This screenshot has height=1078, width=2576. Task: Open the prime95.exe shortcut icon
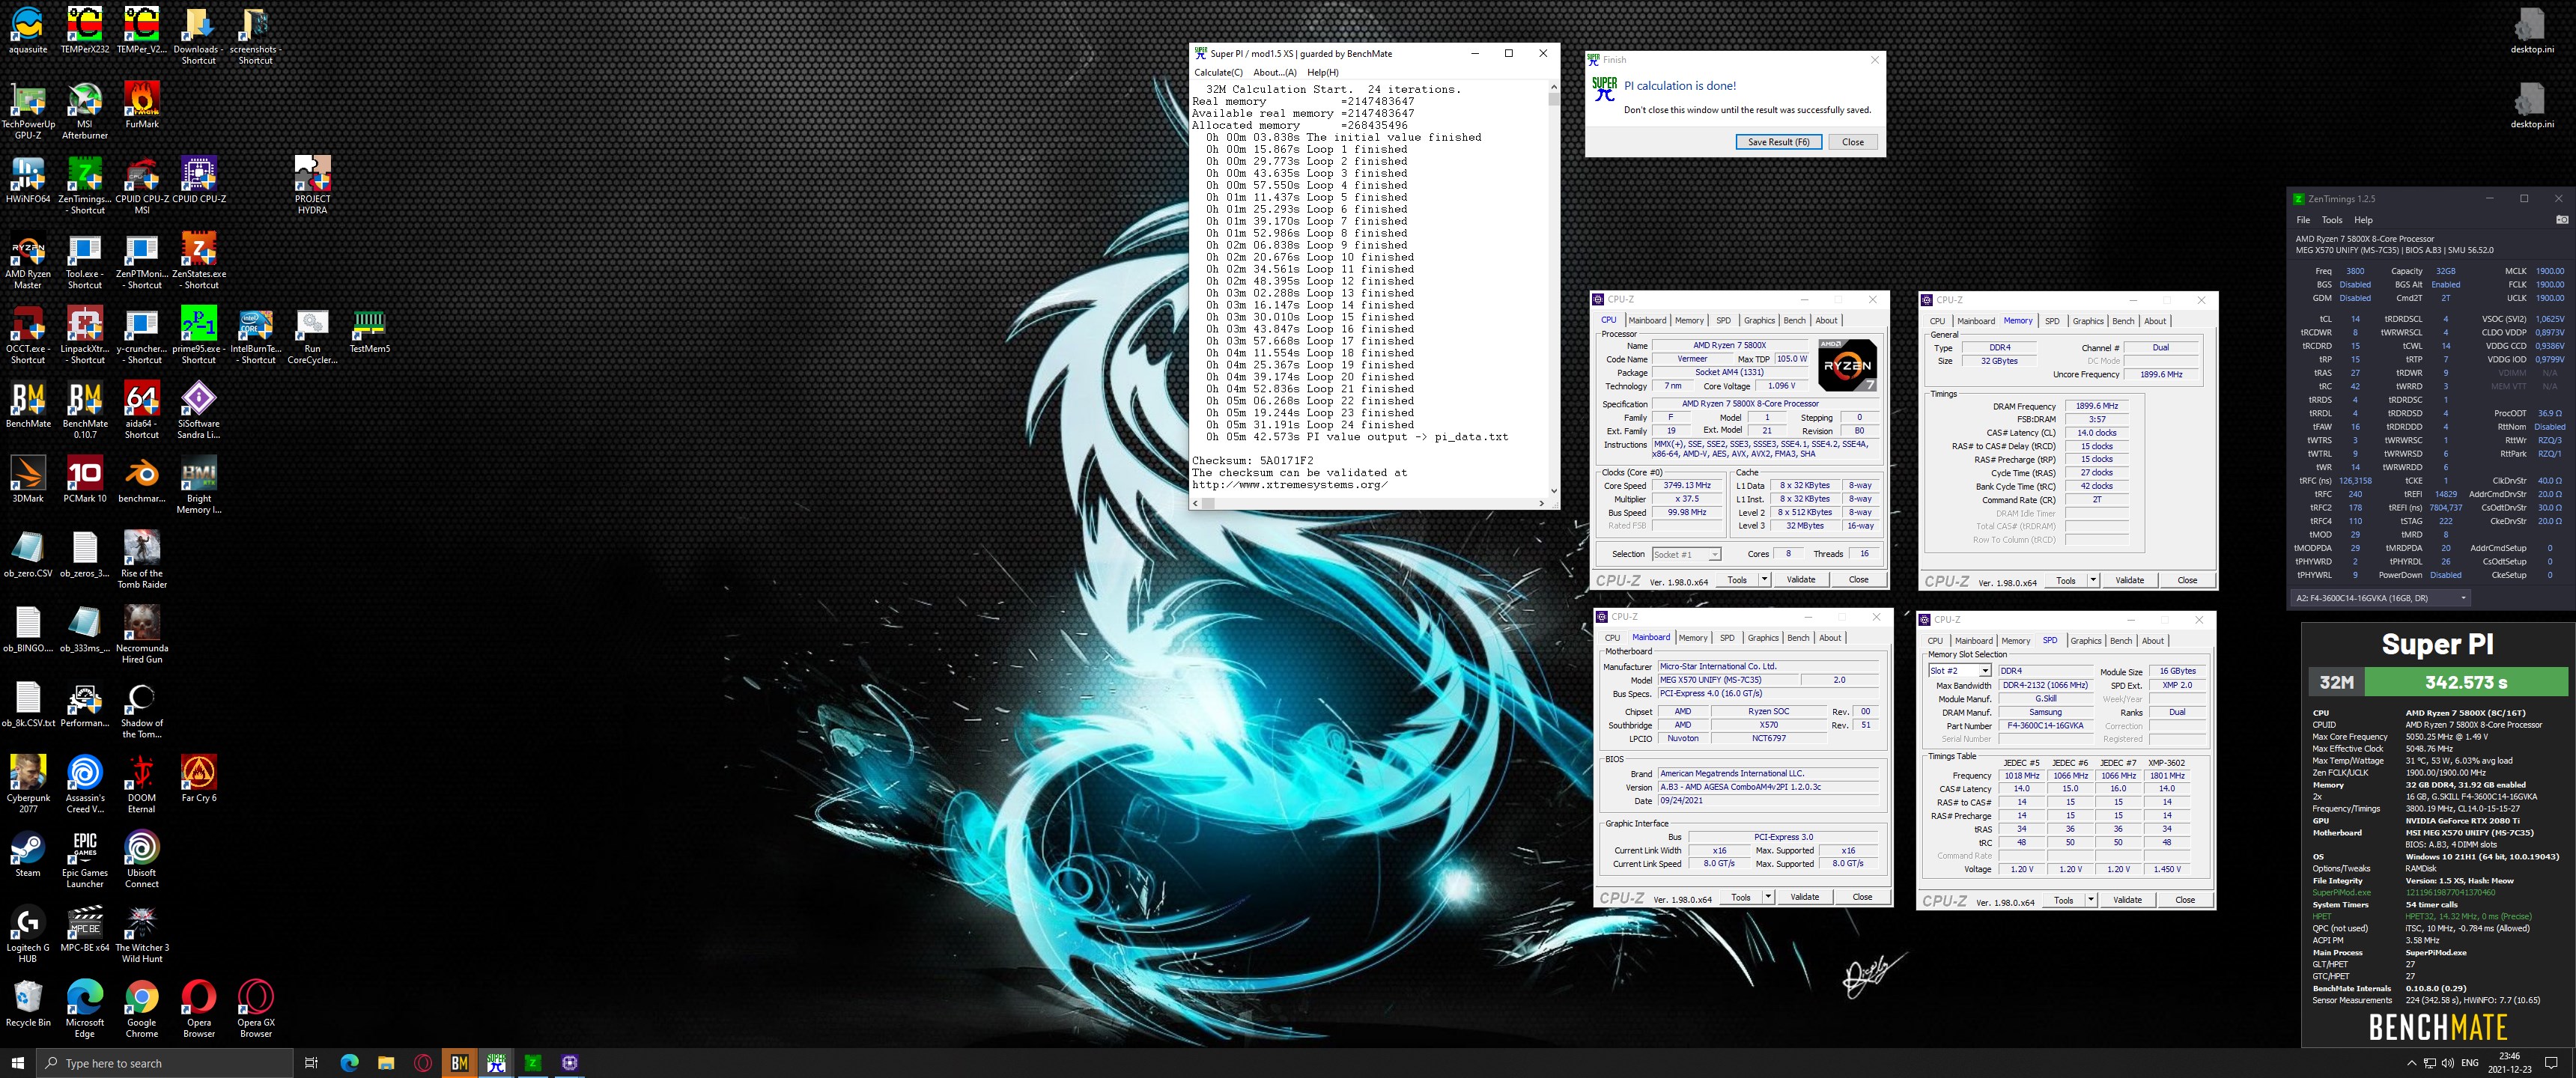point(198,335)
